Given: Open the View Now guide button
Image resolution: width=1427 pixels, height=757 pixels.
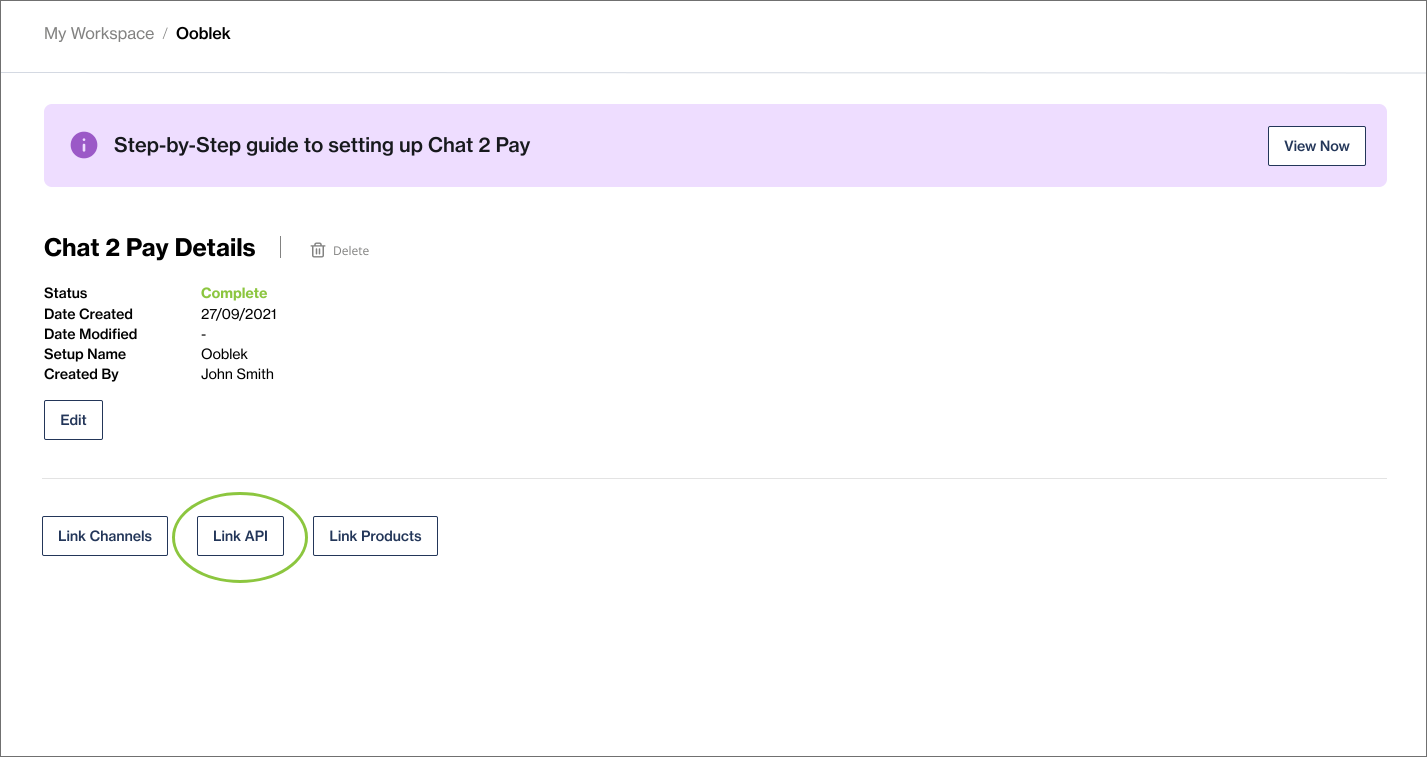Looking at the screenshot, I should 1316,146.
